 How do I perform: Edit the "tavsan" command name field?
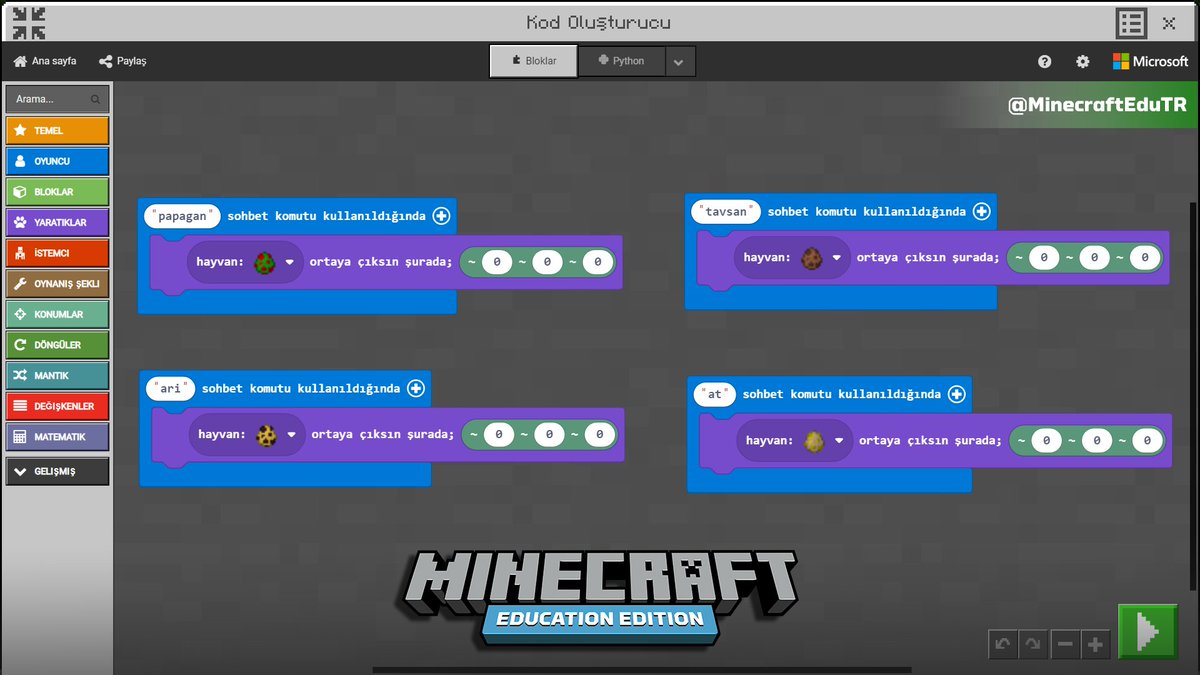click(x=727, y=211)
